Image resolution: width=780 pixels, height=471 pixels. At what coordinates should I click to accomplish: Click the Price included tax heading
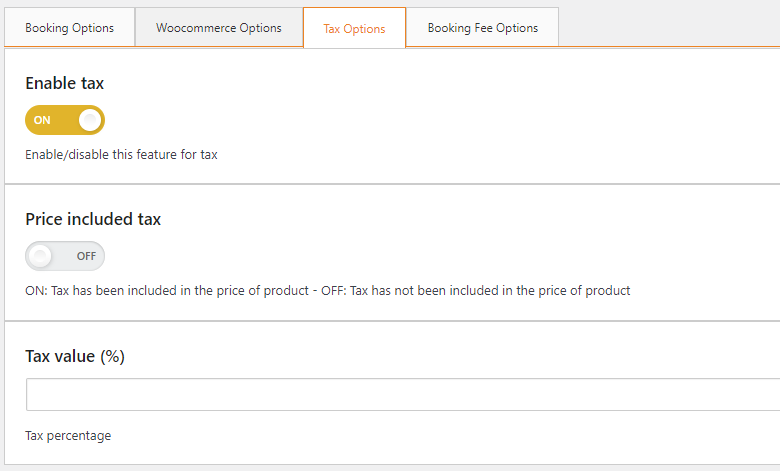[93, 219]
